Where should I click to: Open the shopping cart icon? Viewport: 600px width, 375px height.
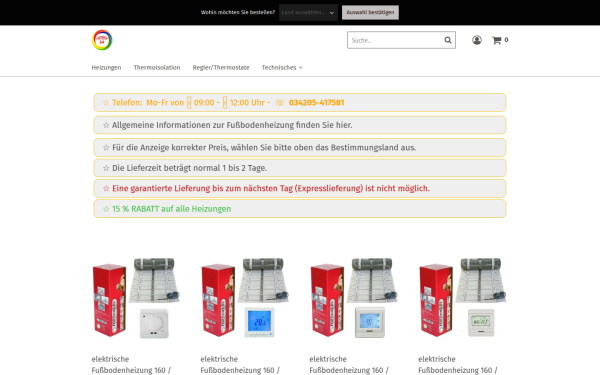[x=497, y=40]
